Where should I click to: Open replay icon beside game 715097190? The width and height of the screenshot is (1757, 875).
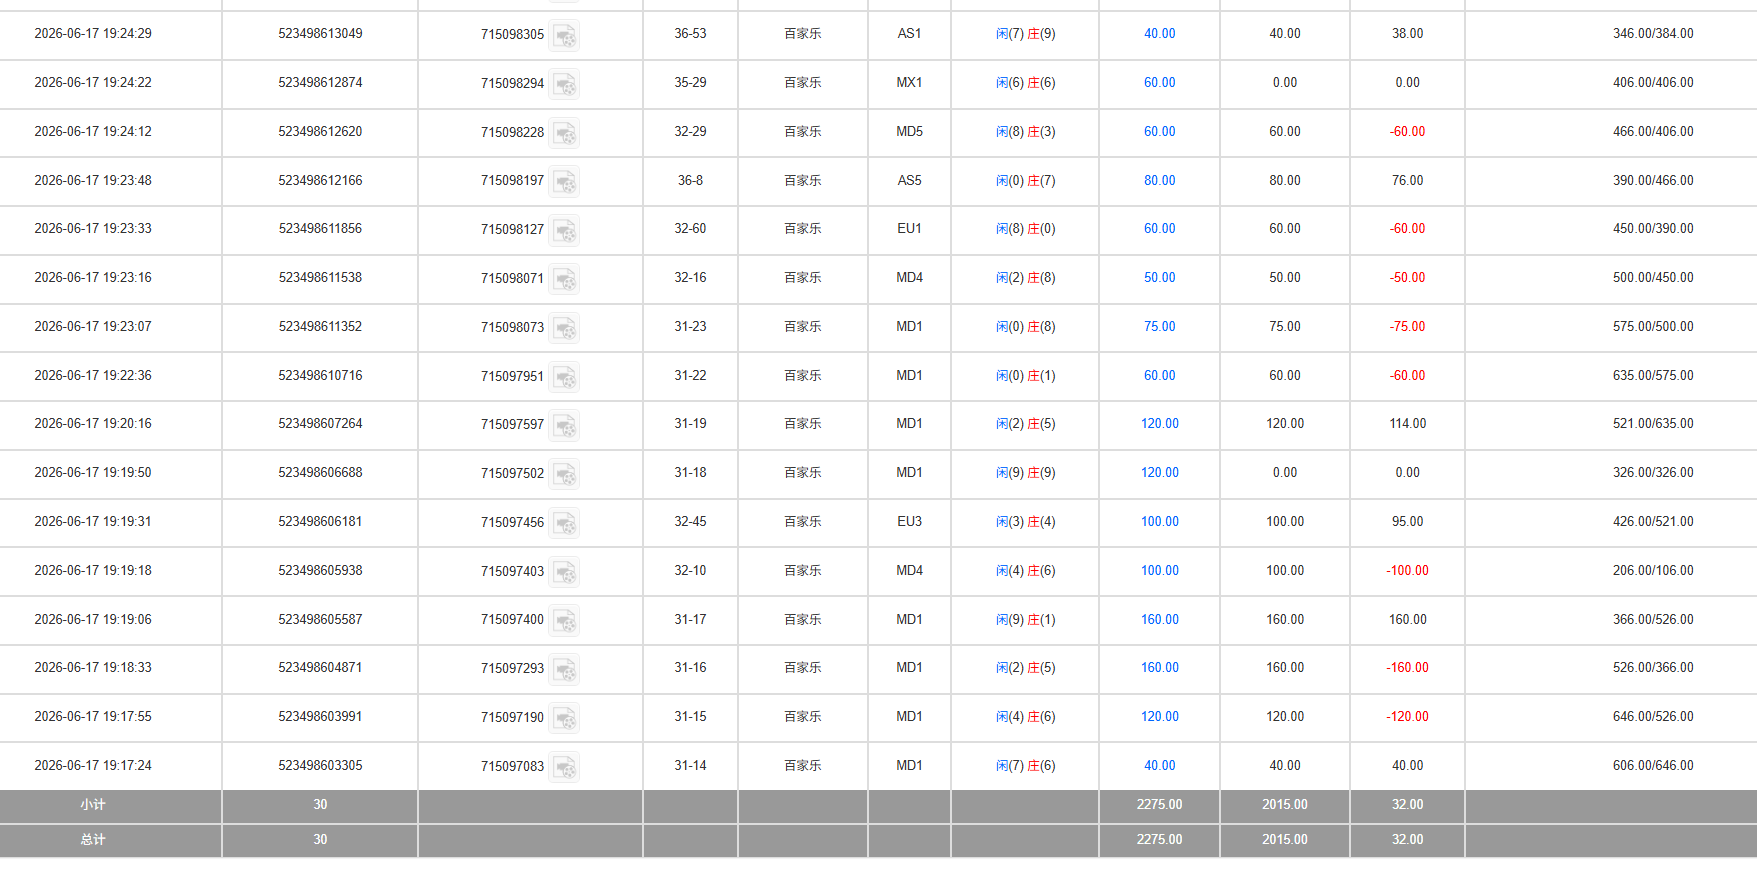[564, 719]
